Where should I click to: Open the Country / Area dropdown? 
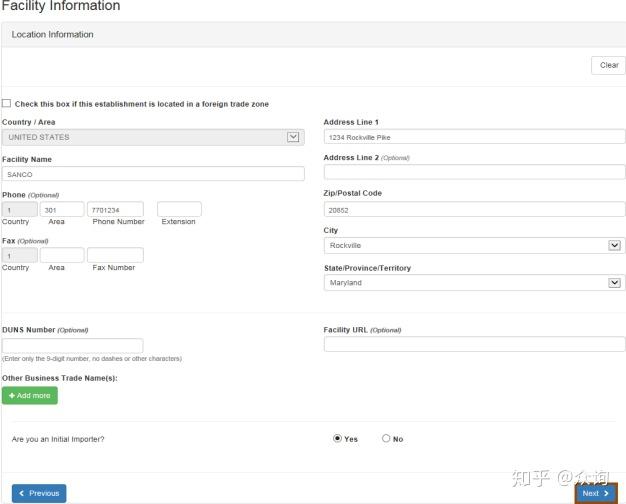(293, 137)
